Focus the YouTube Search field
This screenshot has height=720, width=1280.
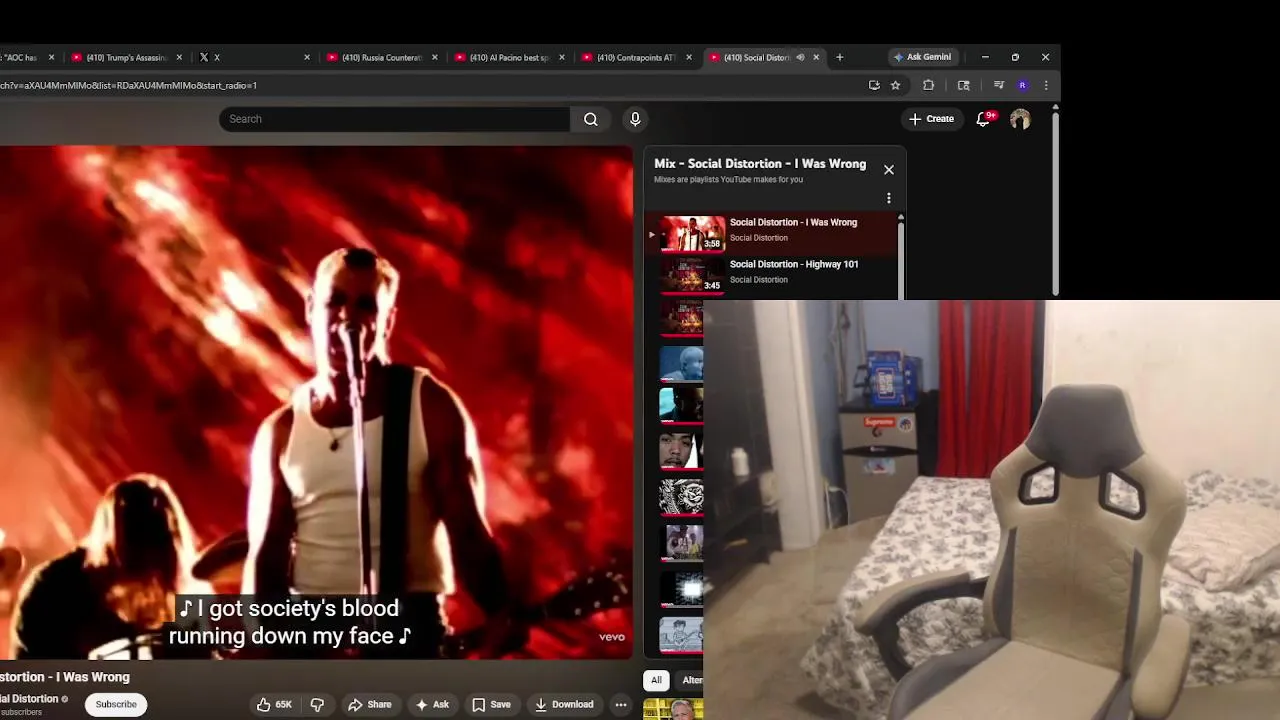point(394,119)
